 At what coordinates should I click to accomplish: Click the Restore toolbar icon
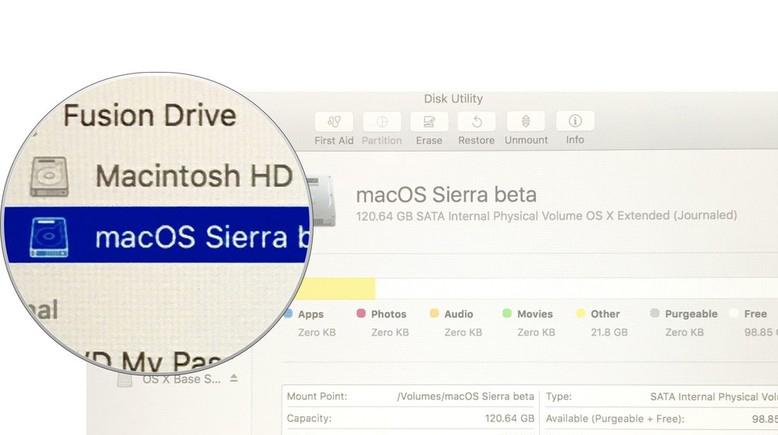pos(476,122)
